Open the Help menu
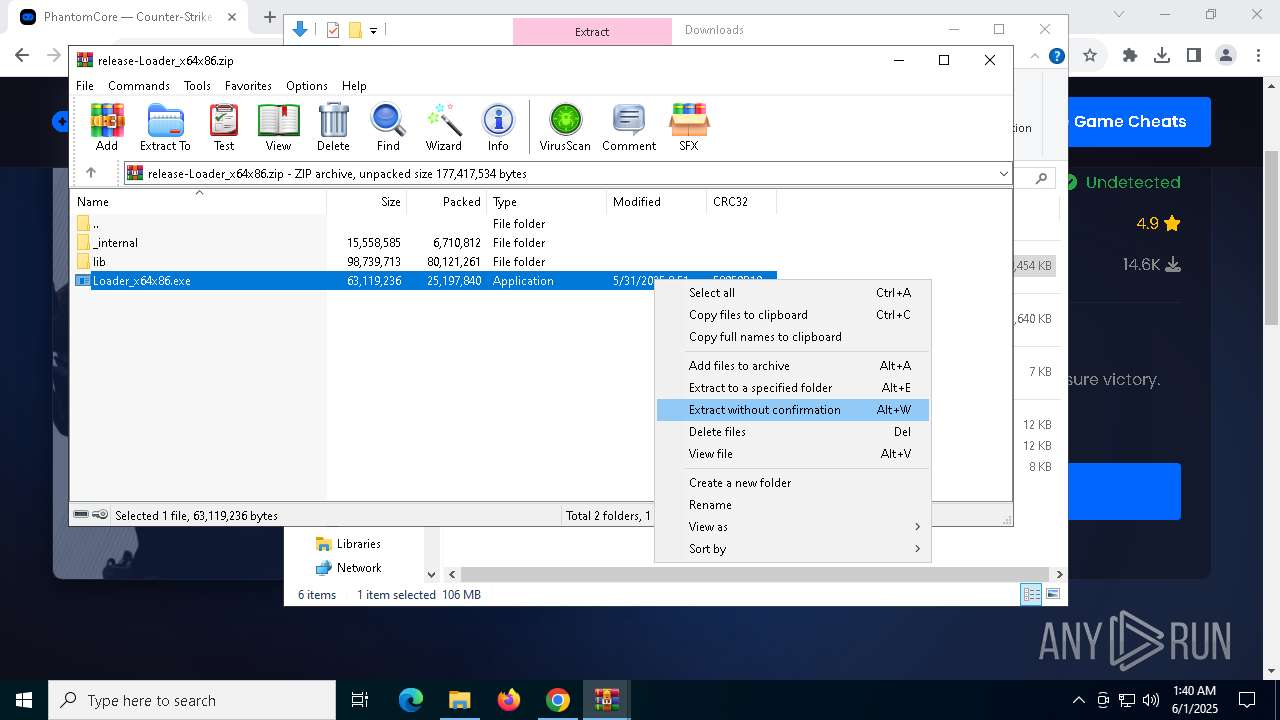This screenshot has height=720, width=1280. tap(354, 86)
